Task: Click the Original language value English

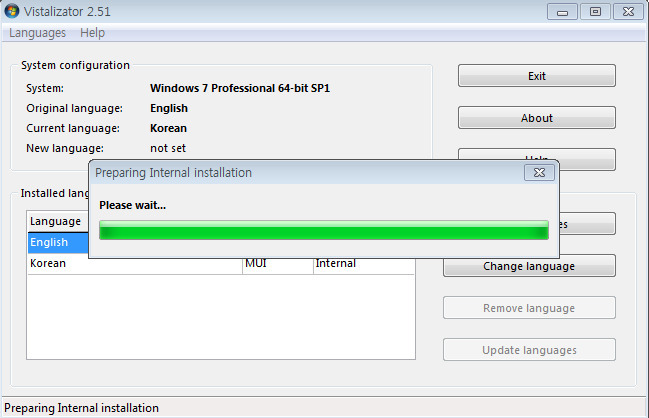Action: [x=169, y=108]
